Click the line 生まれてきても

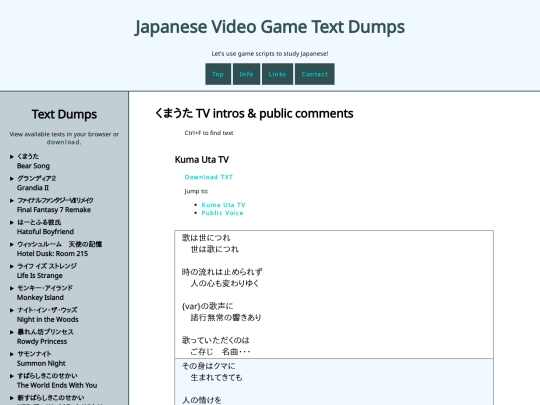(x=216, y=378)
